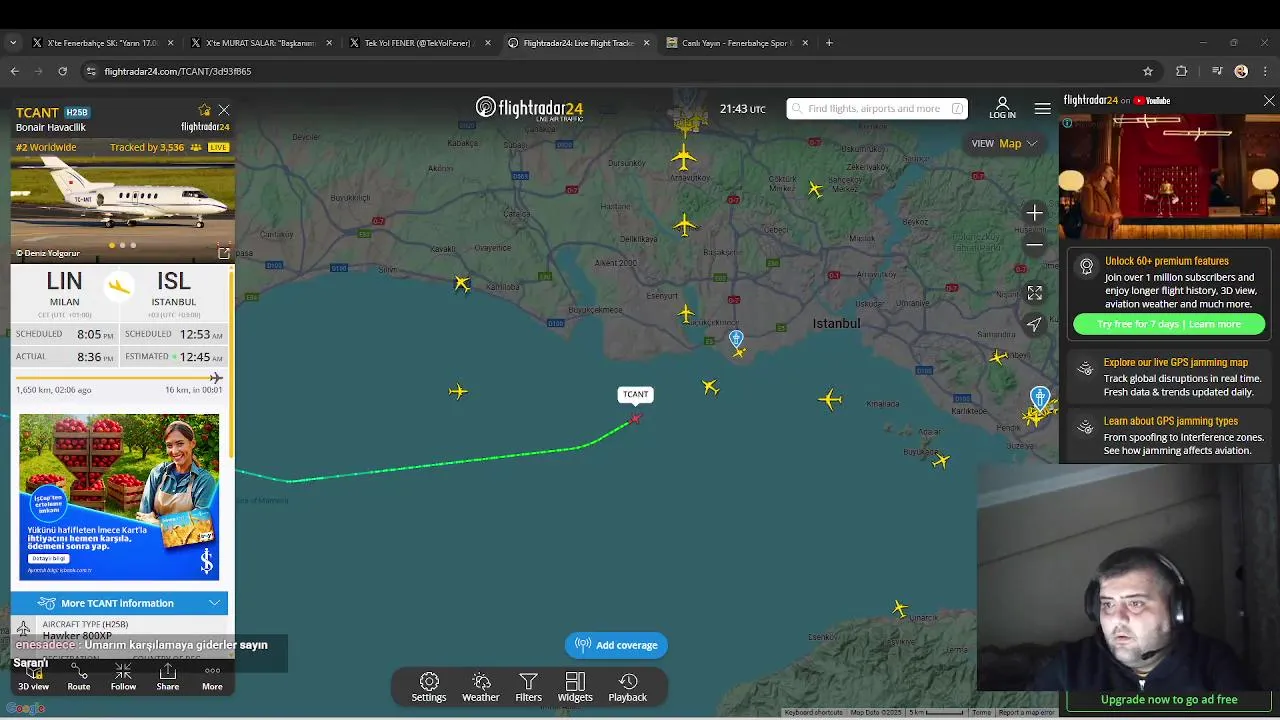Select aircraft near Çınarcık on southern coast
This screenshot has width=1280, height=720.
(x=900, y=608)
